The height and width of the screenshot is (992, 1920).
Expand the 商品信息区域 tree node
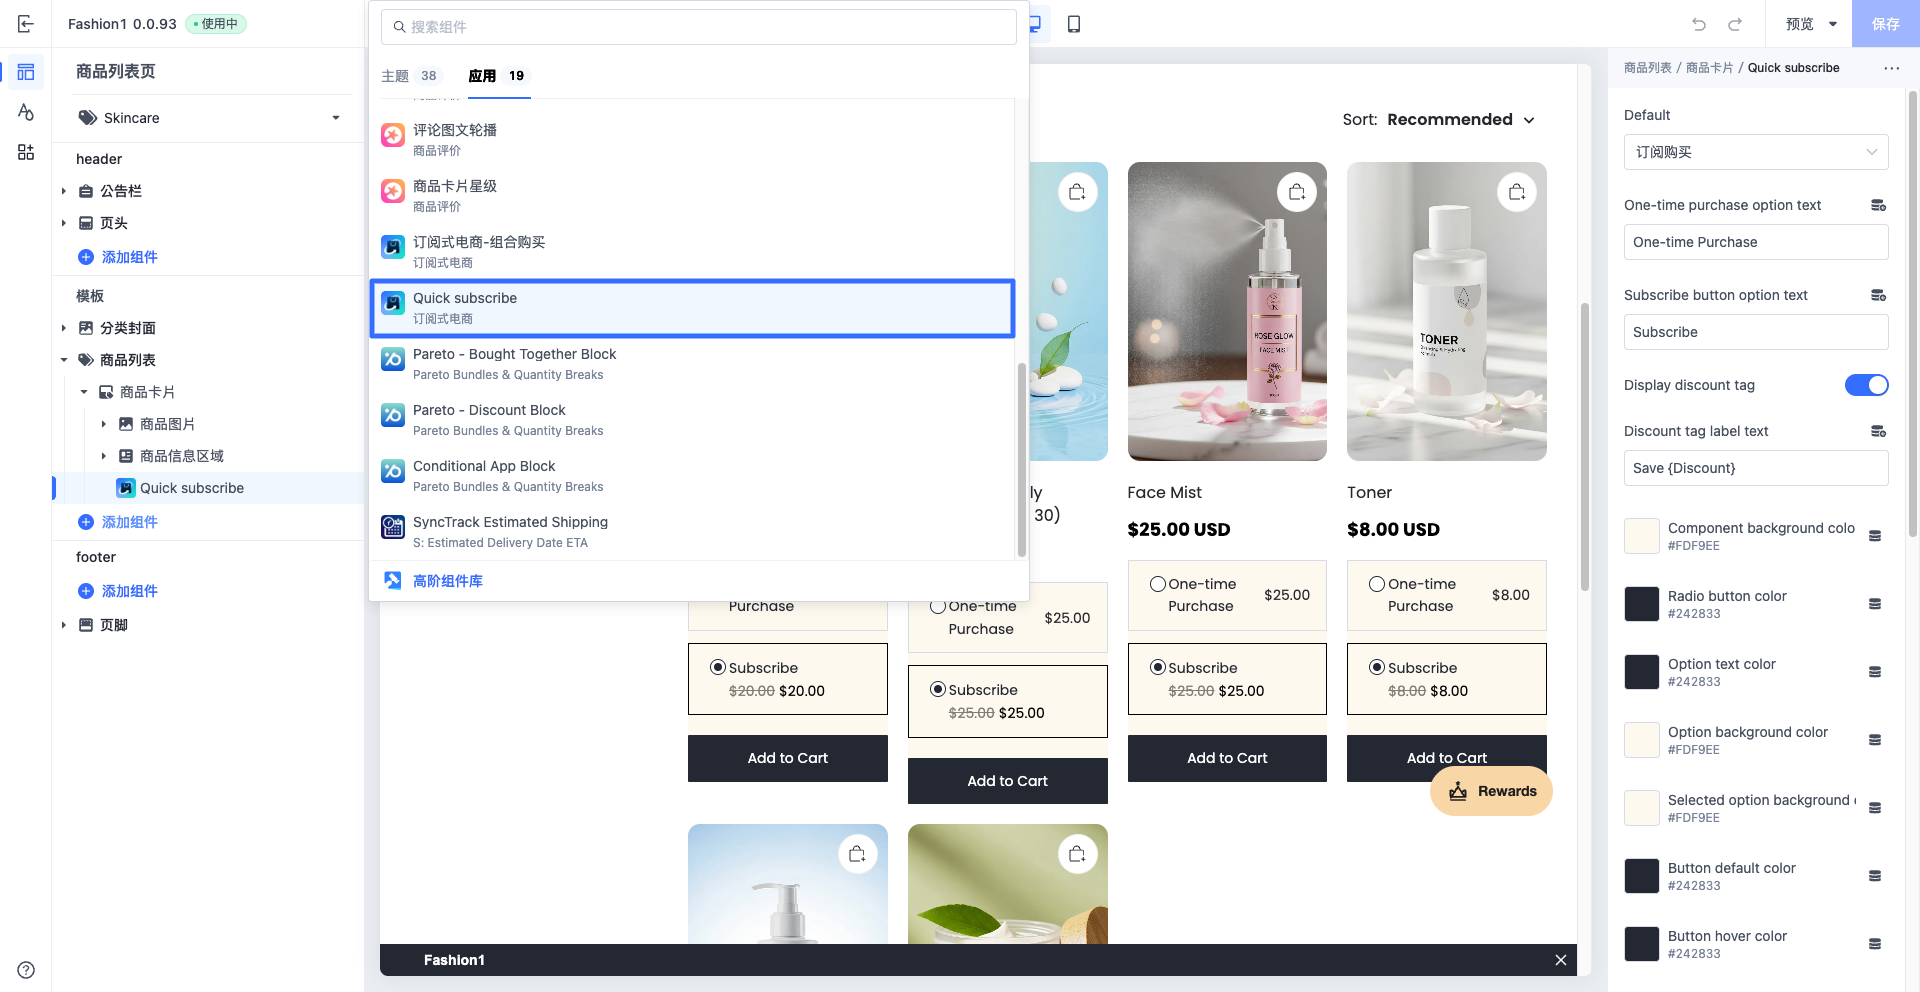pyautogui.click(x=104, y=456)
